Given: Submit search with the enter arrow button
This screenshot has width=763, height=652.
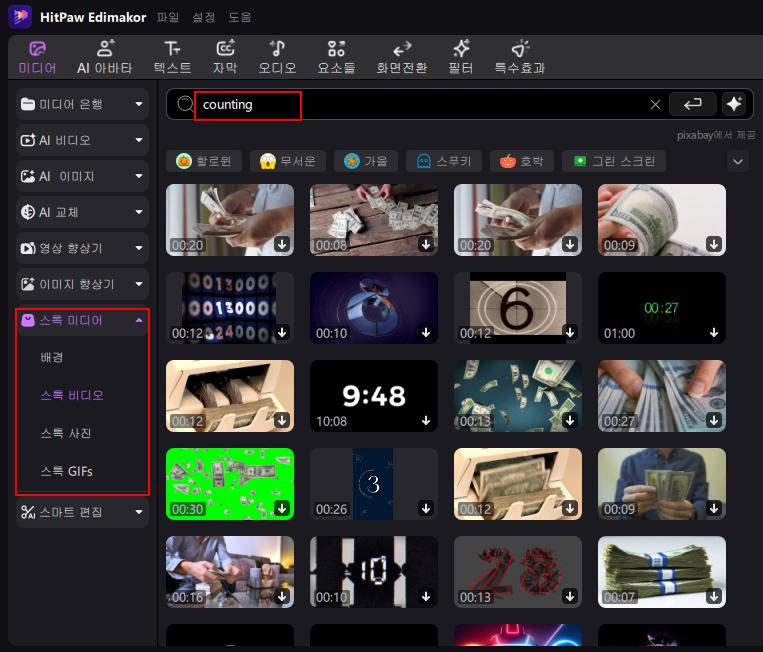Looking at the screenshot, I should [x=692, y=104].
